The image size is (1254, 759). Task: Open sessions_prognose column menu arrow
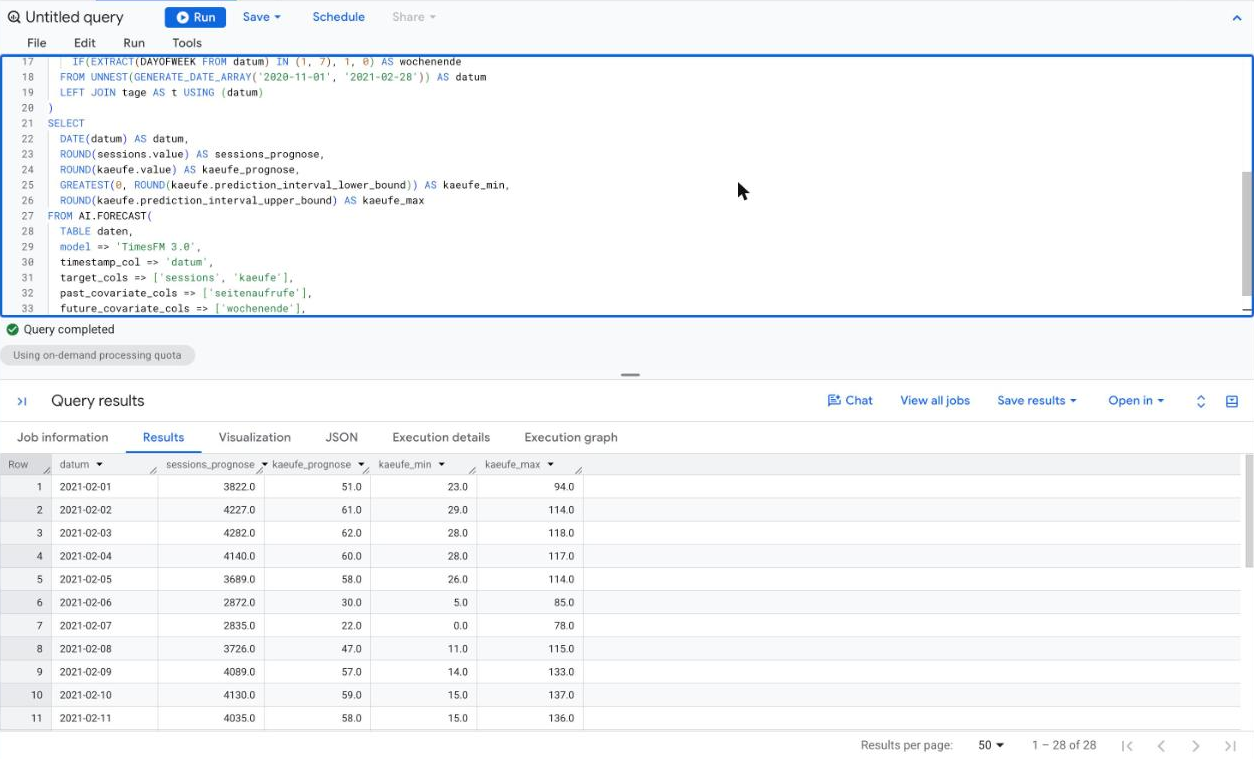pos(264,465)
